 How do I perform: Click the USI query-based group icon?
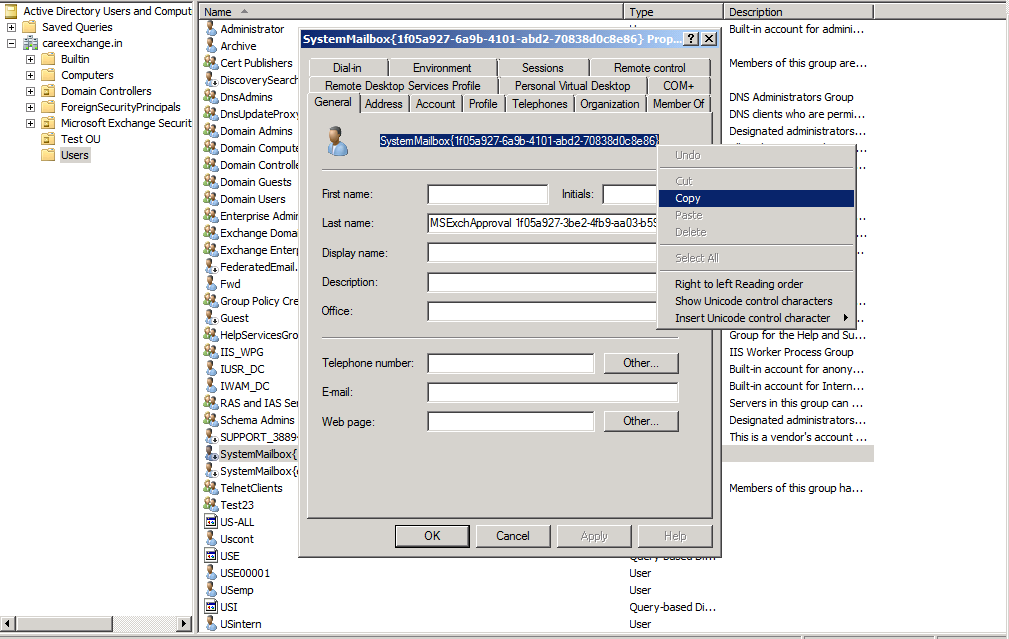pos(210,607)
